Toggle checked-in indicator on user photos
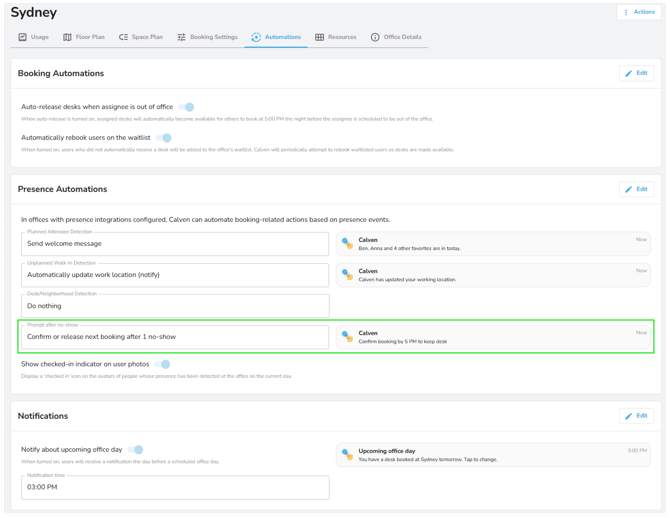This screenshot has height=518, width=670. [163, 365]
